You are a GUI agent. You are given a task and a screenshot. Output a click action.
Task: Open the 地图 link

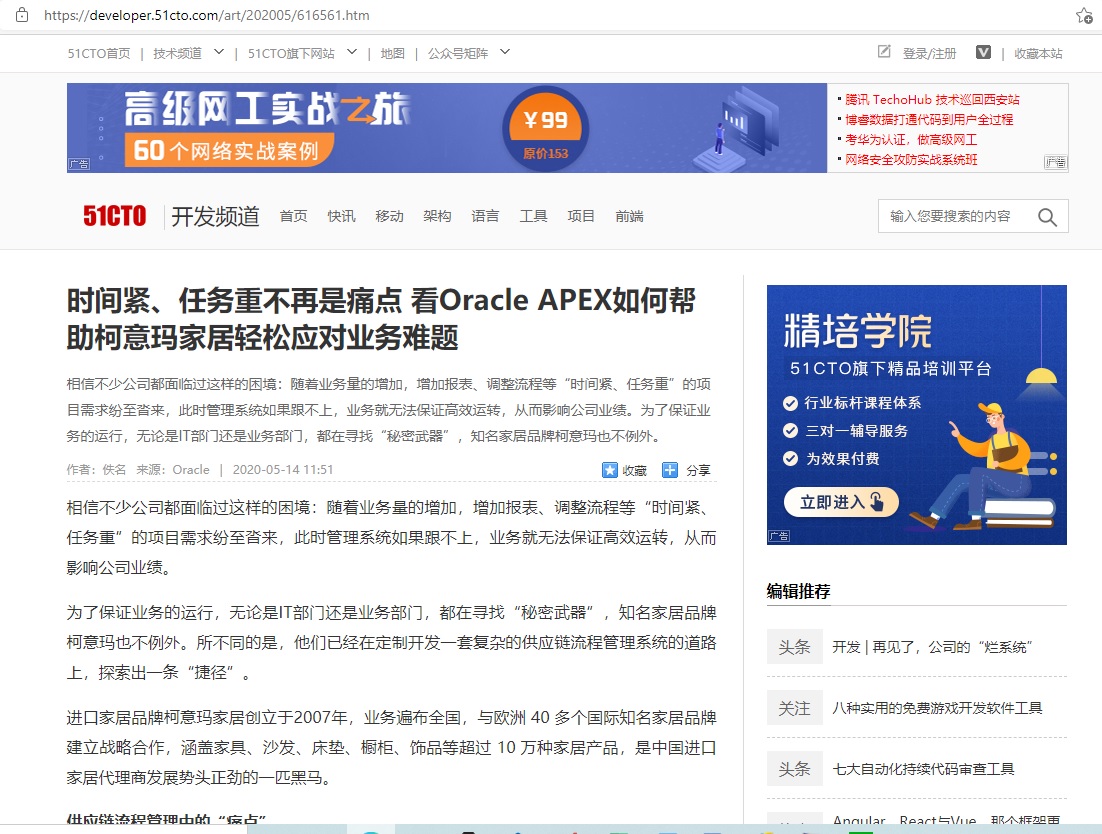pos(392,53)
